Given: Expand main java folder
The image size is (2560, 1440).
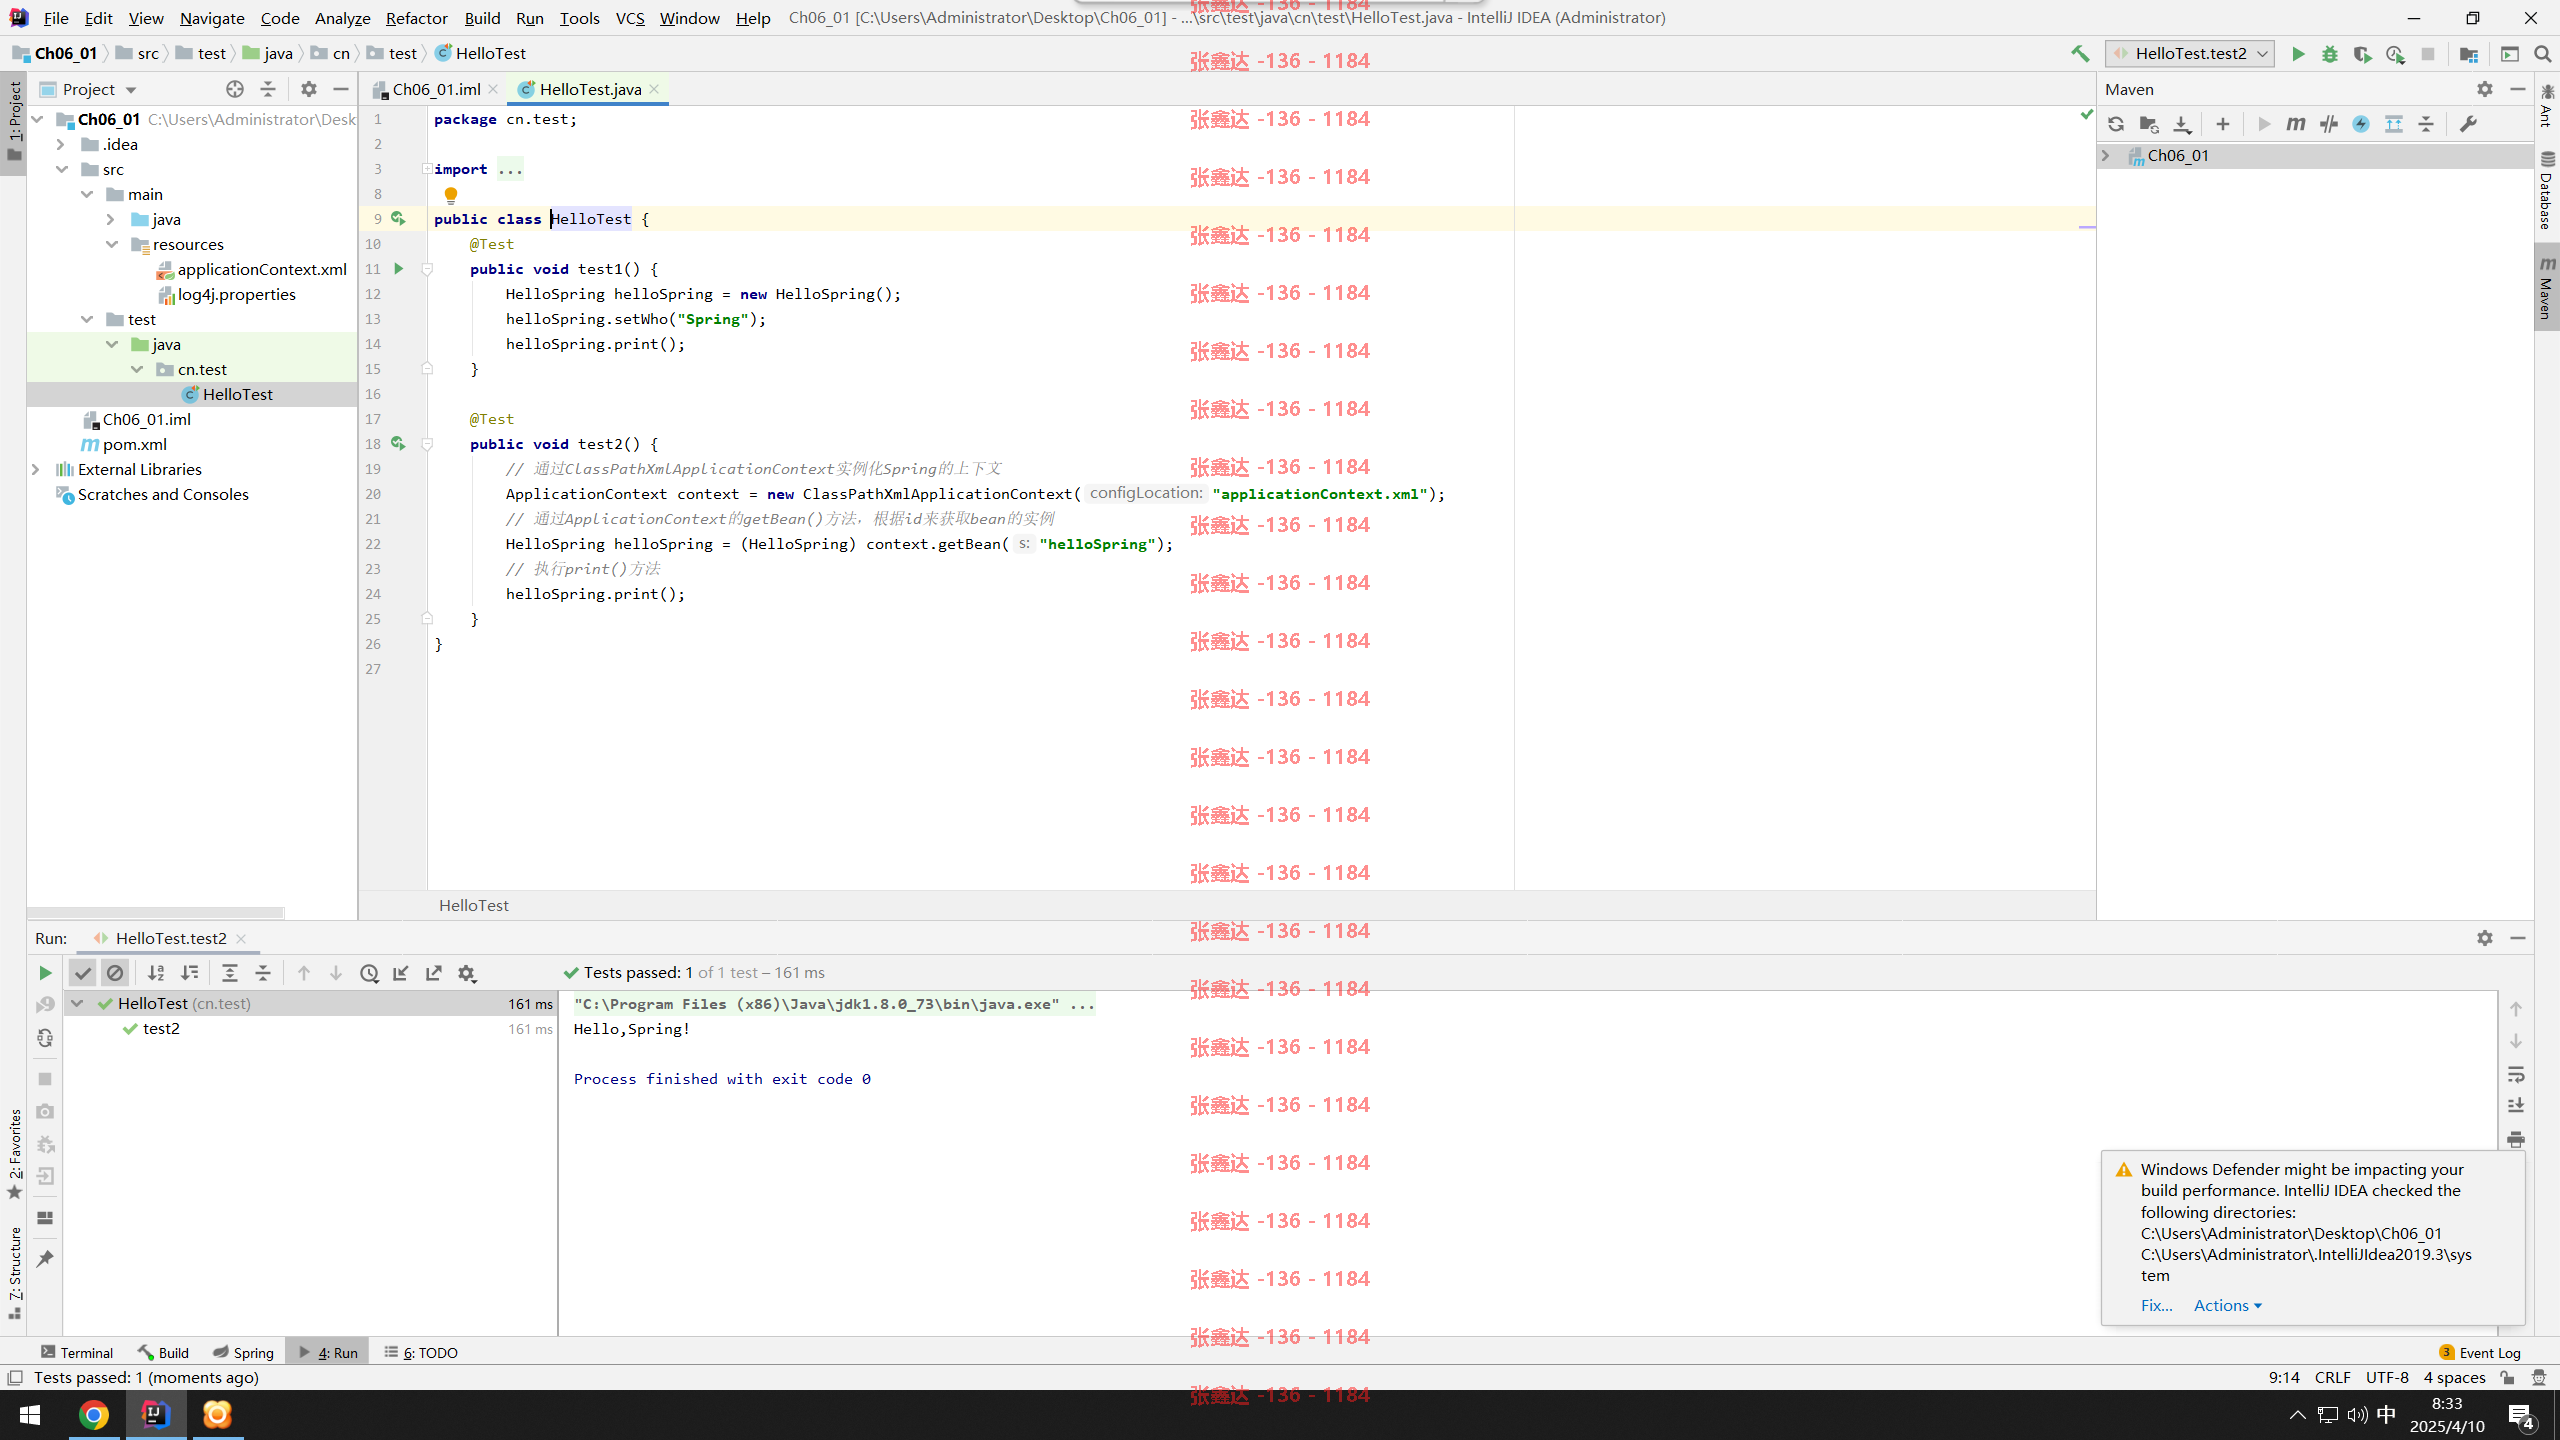Looking at the screenshot, I should (111, 219).
